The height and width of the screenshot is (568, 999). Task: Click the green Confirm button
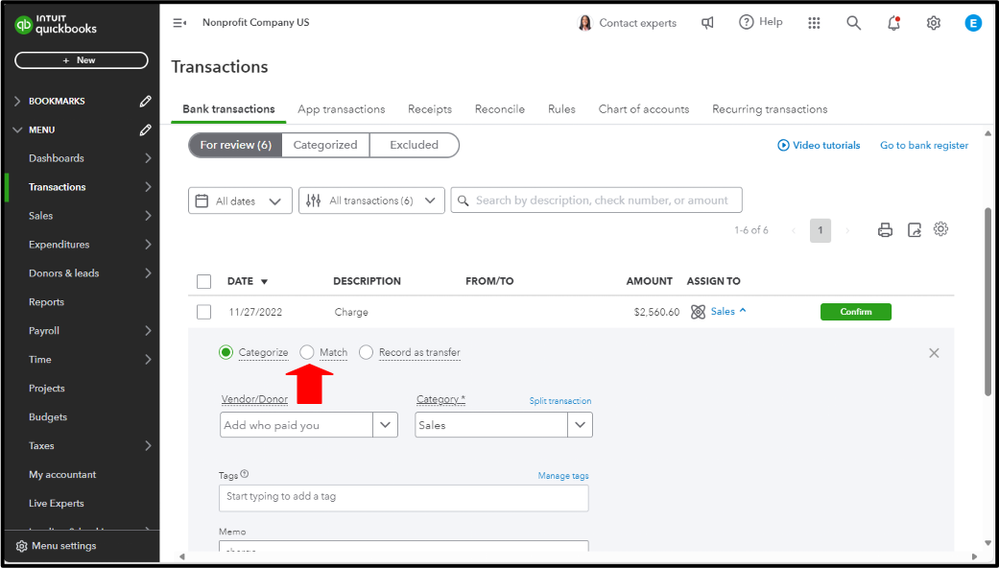point(856,312)
